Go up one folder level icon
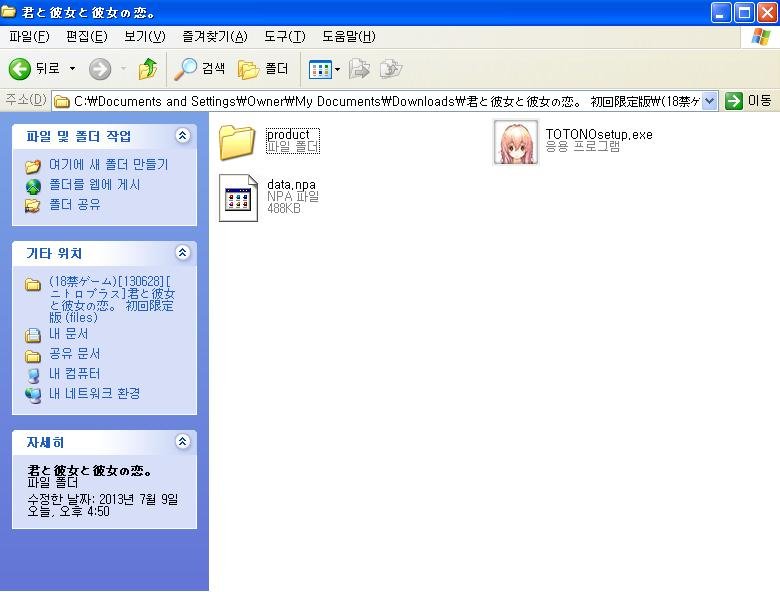Screen dimensions: 780x592 coord(147,69)
